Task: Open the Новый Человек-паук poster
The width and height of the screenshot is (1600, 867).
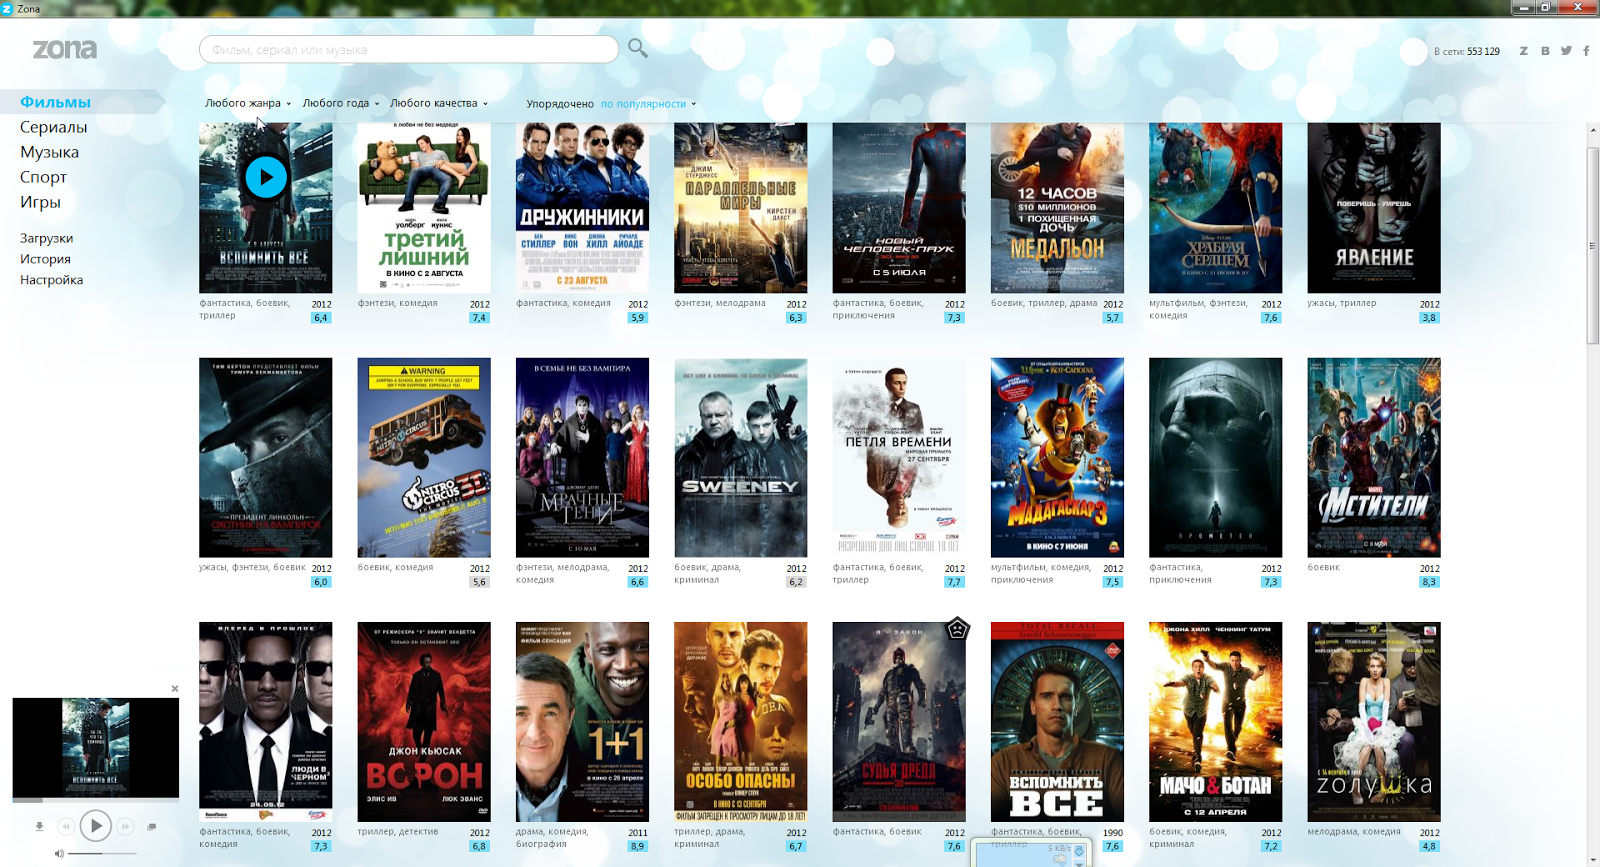Action: [899, 208]
